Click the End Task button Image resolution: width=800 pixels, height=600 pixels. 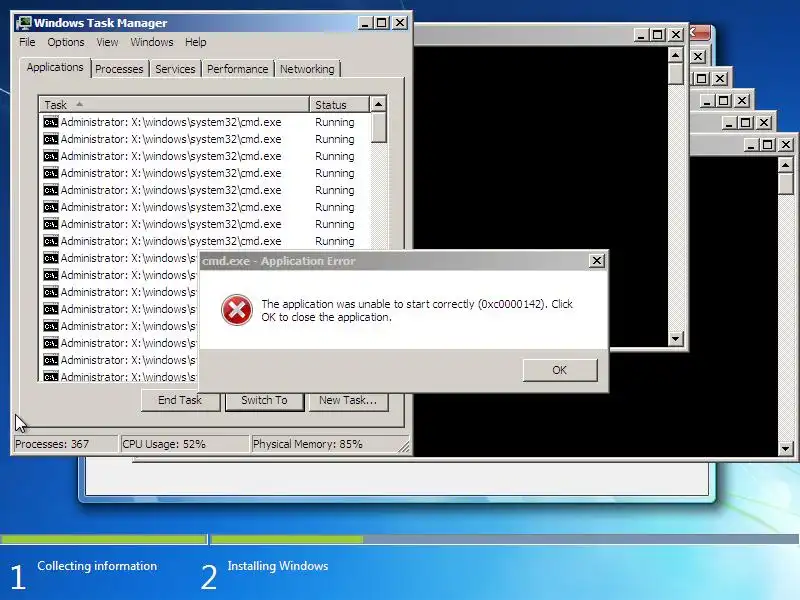point(180,401)
